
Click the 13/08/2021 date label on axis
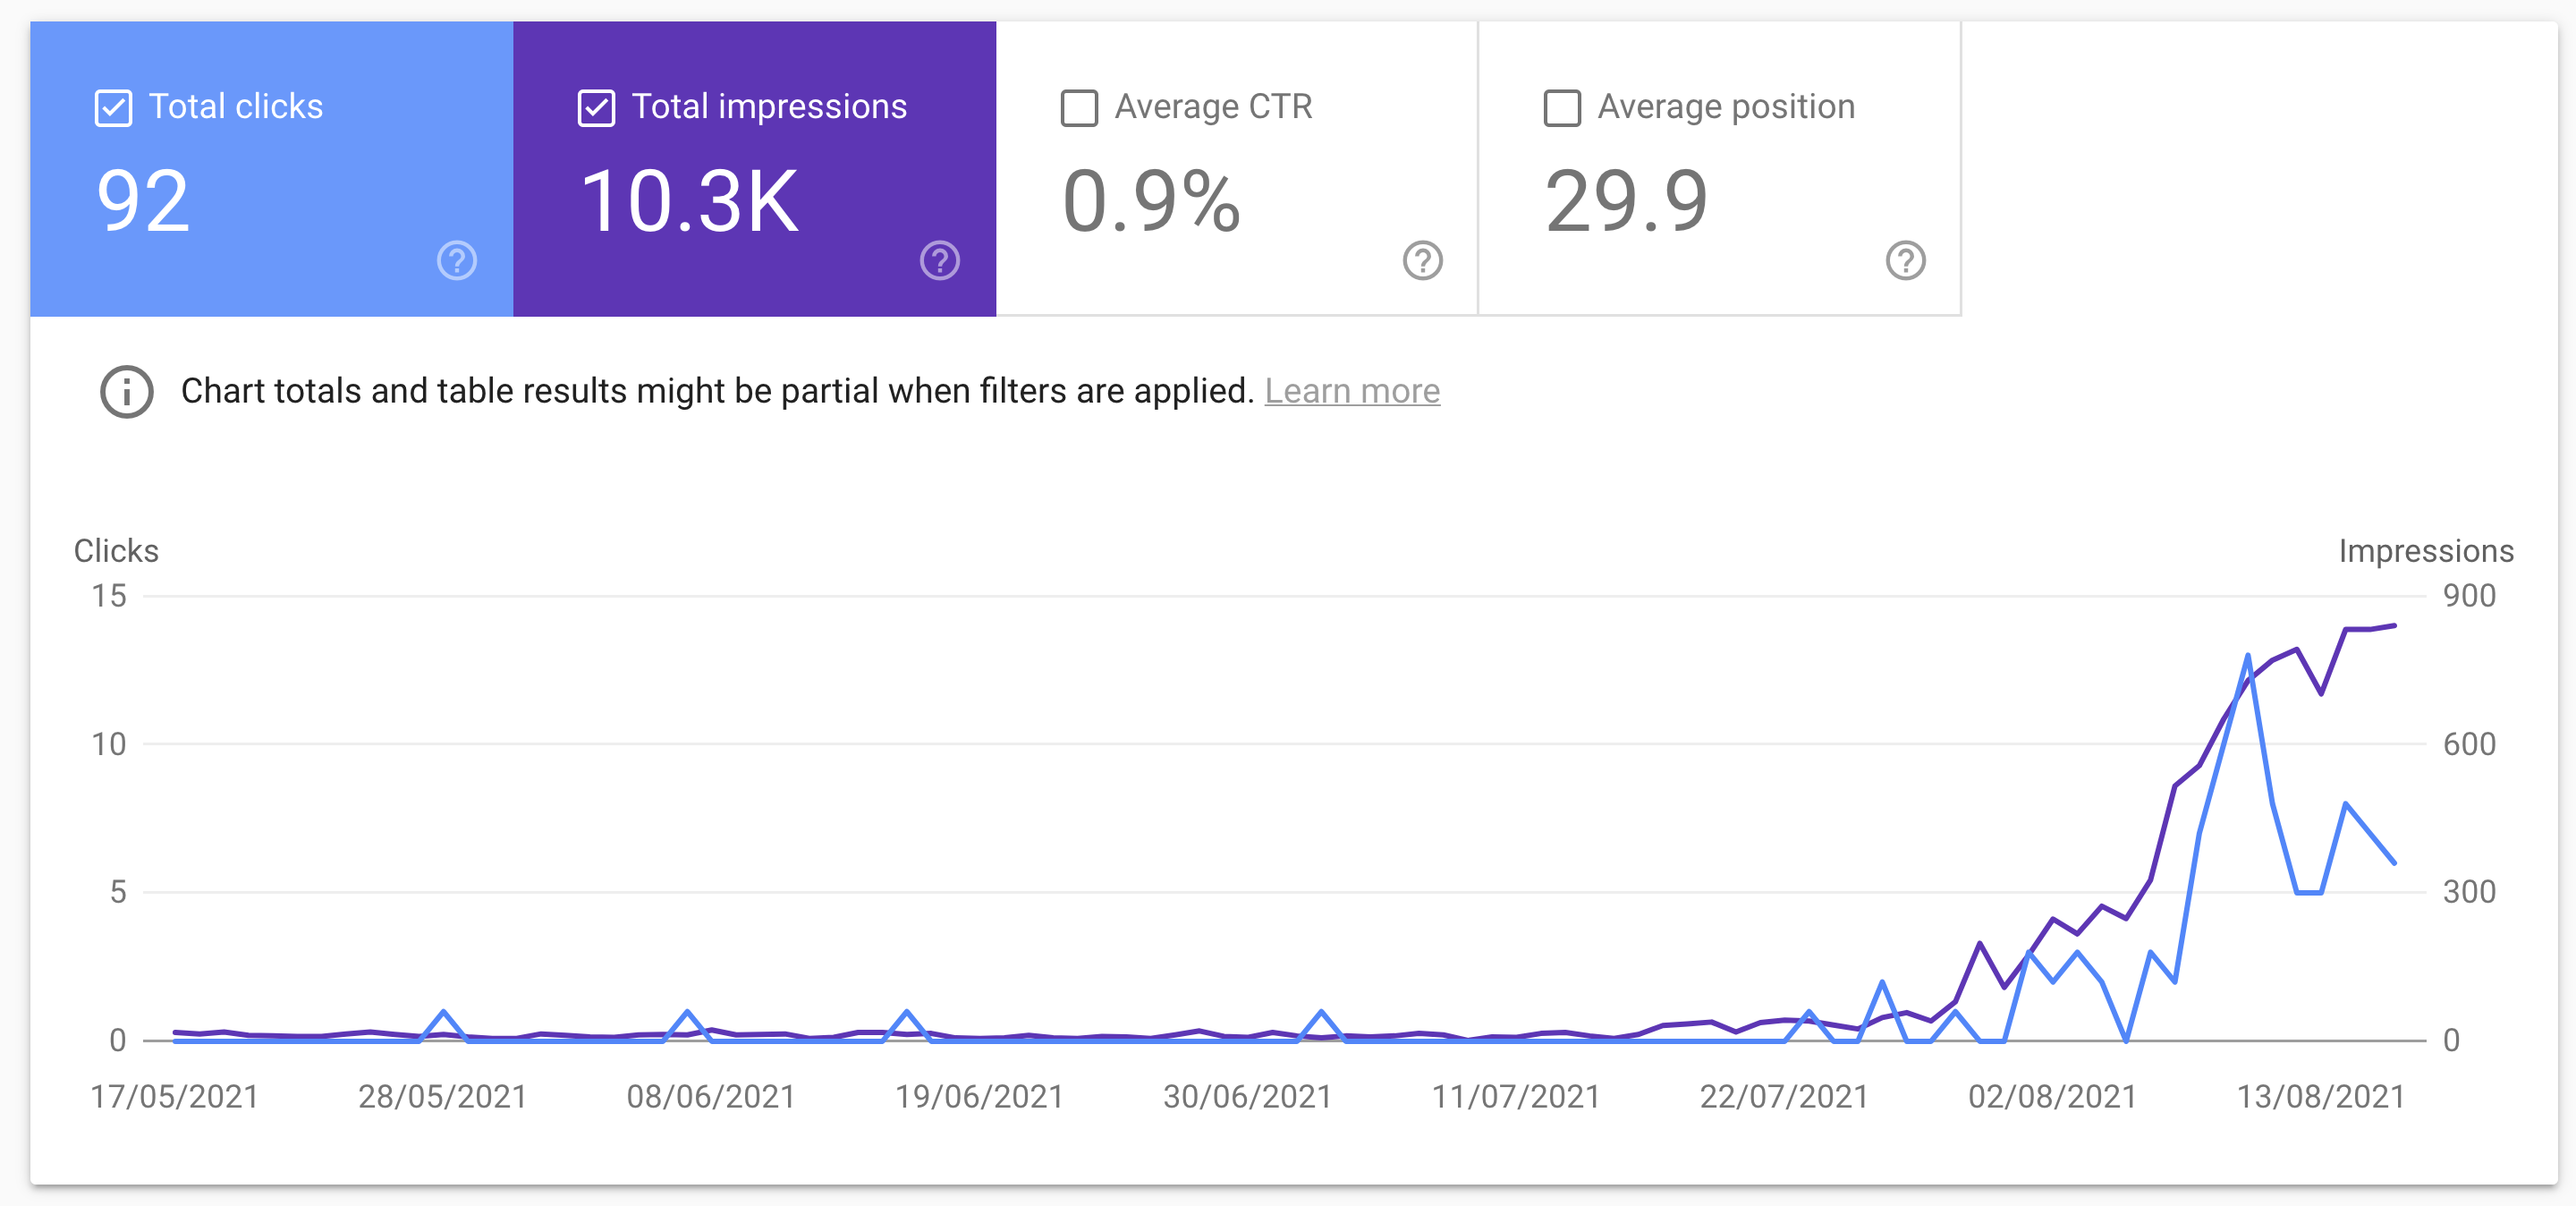tap(2320, 1097)
